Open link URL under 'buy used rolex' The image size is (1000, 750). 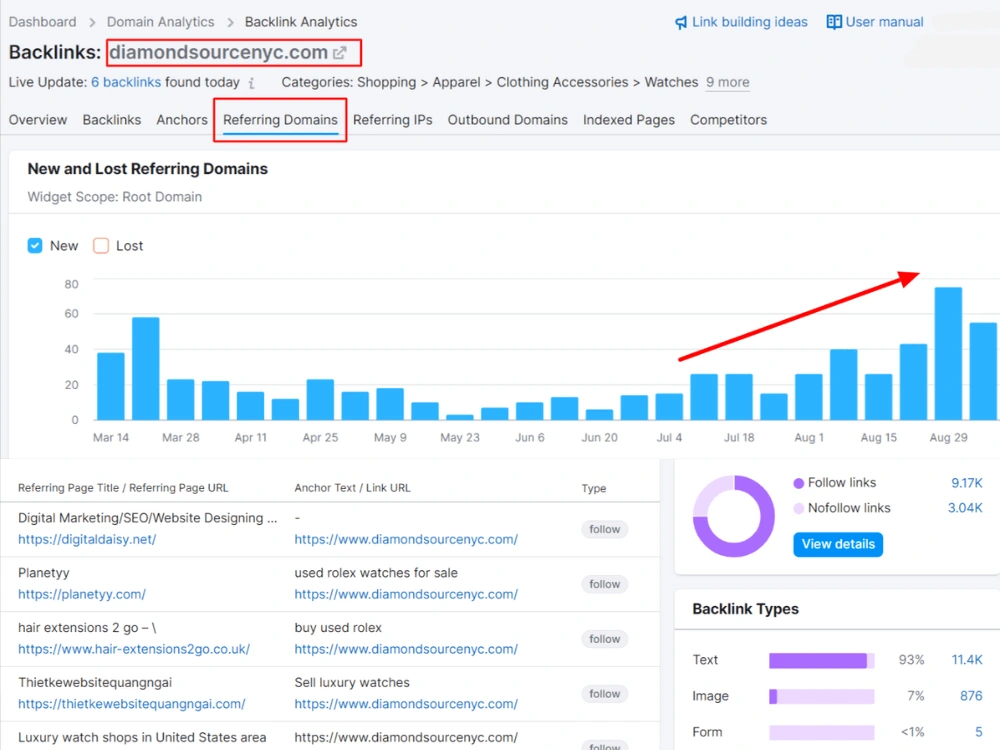point(406,649)
